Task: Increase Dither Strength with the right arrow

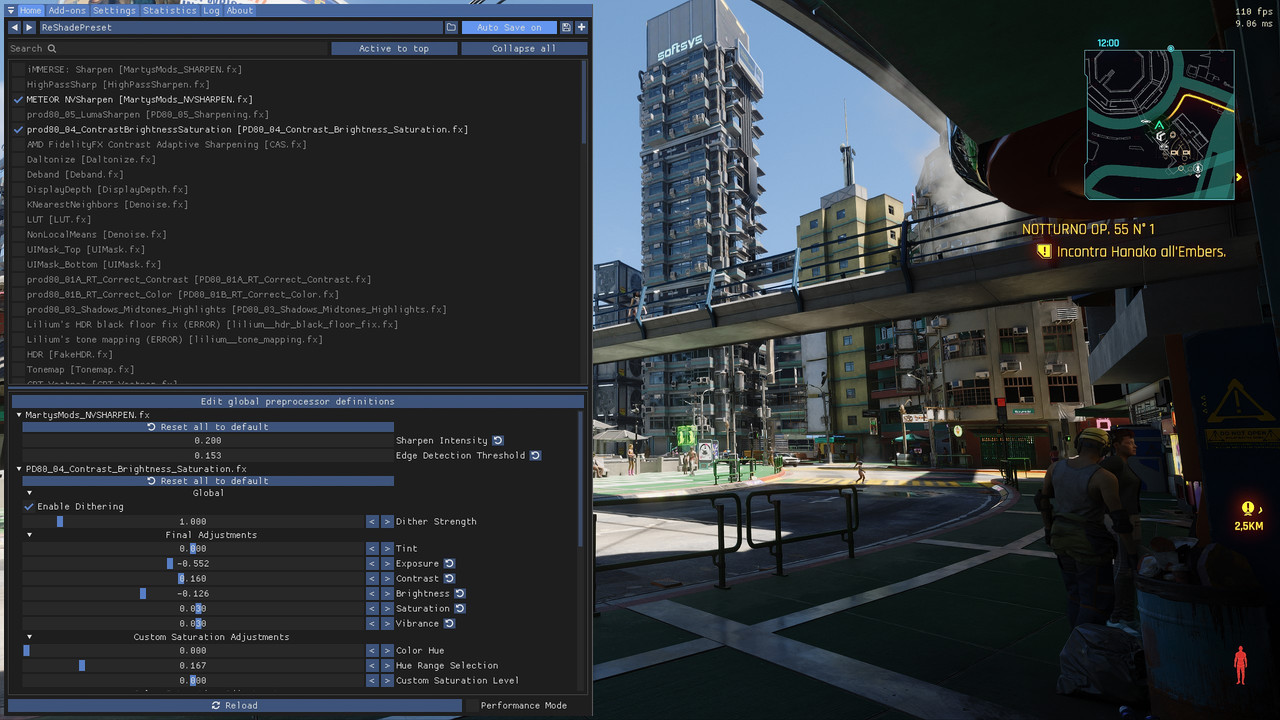Action: click(x=387, y=522)
